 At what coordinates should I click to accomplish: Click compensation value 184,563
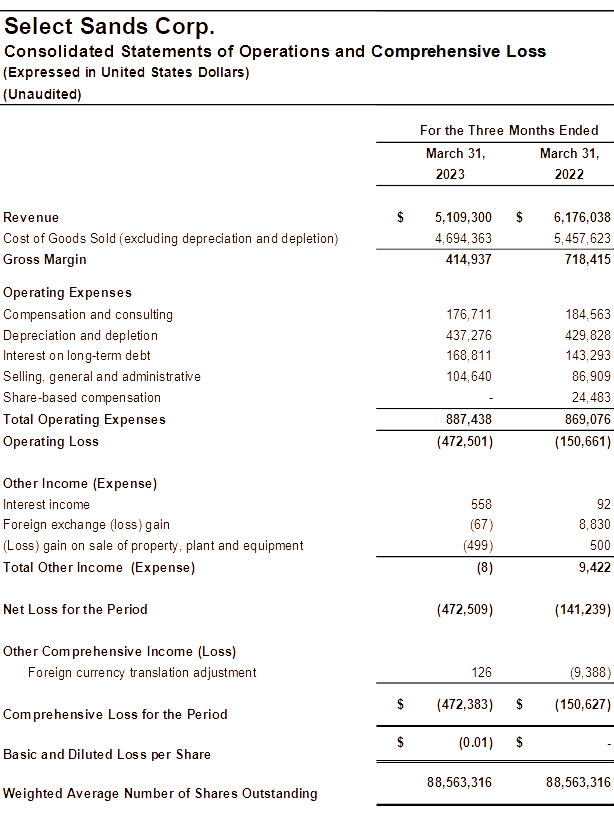click(588, 315)
